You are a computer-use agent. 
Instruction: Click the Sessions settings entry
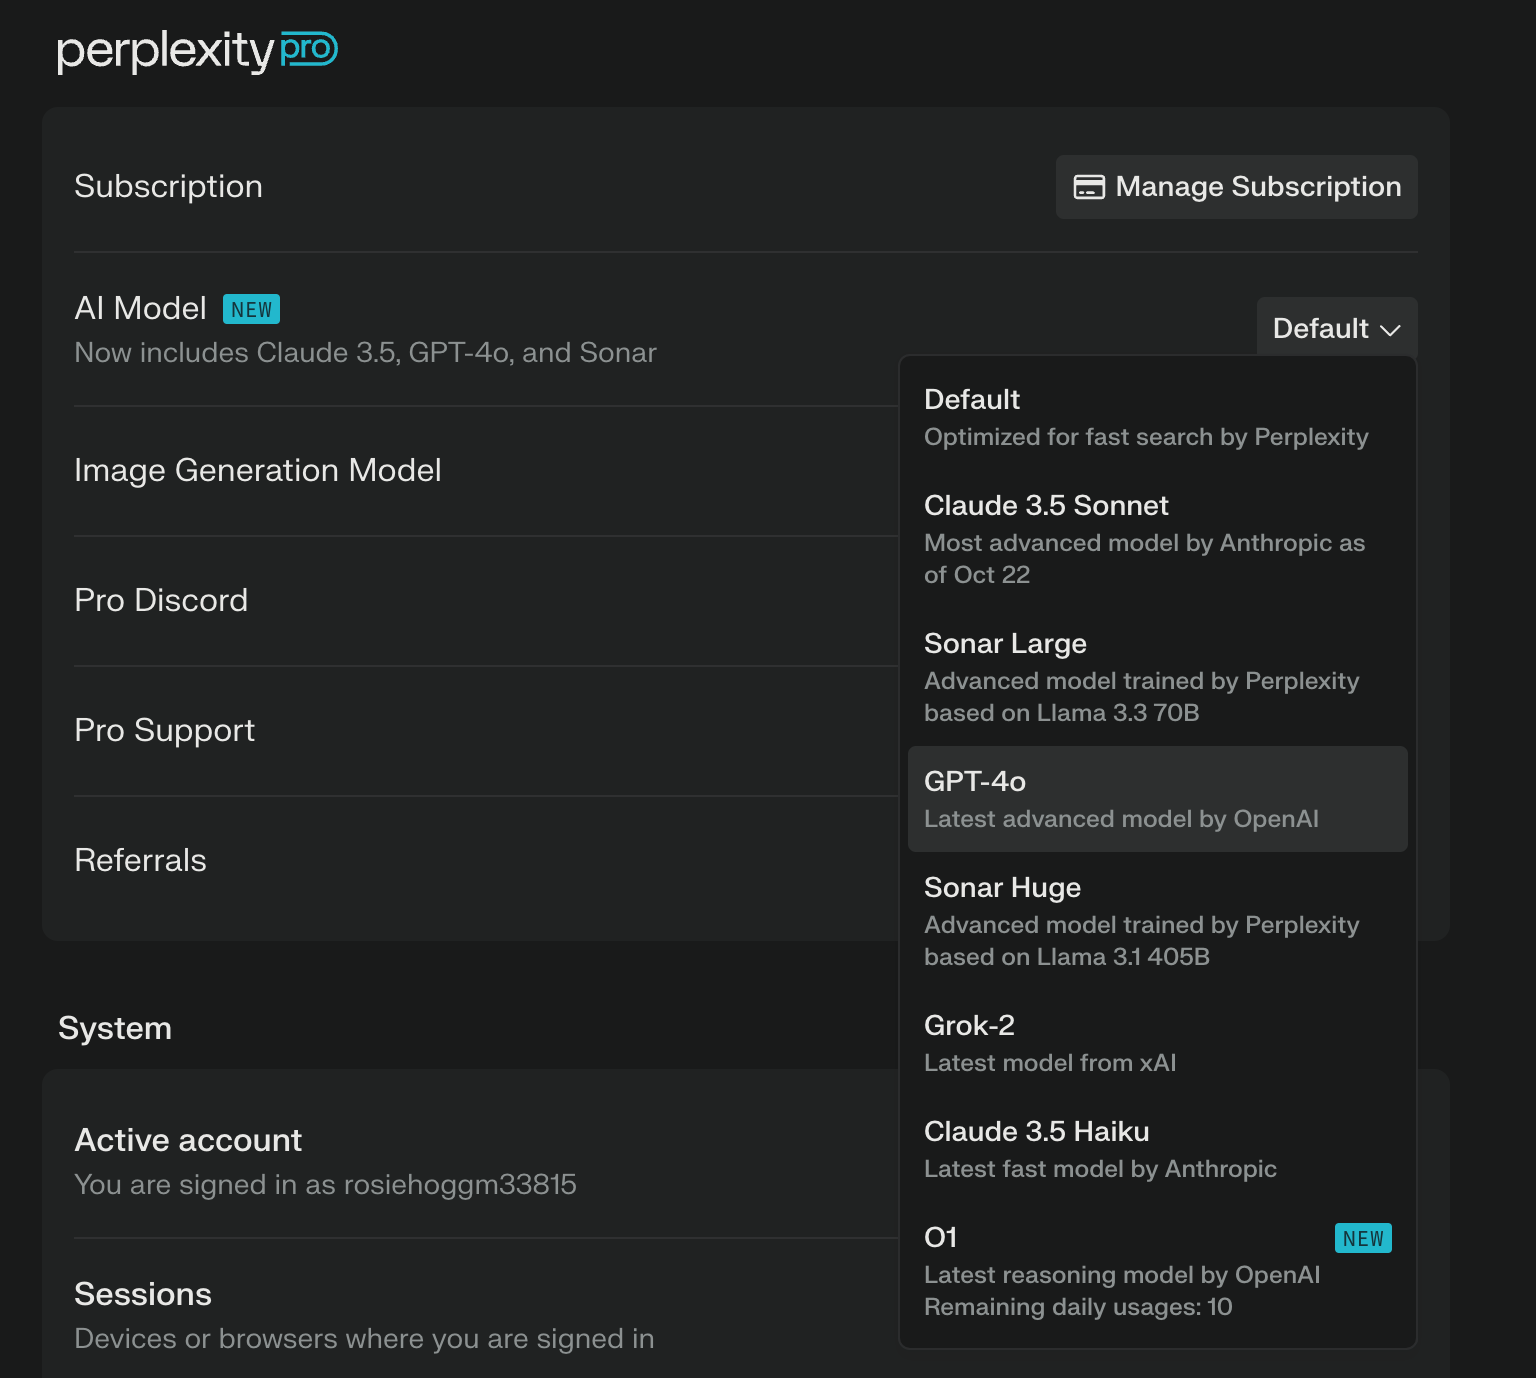486,1314
